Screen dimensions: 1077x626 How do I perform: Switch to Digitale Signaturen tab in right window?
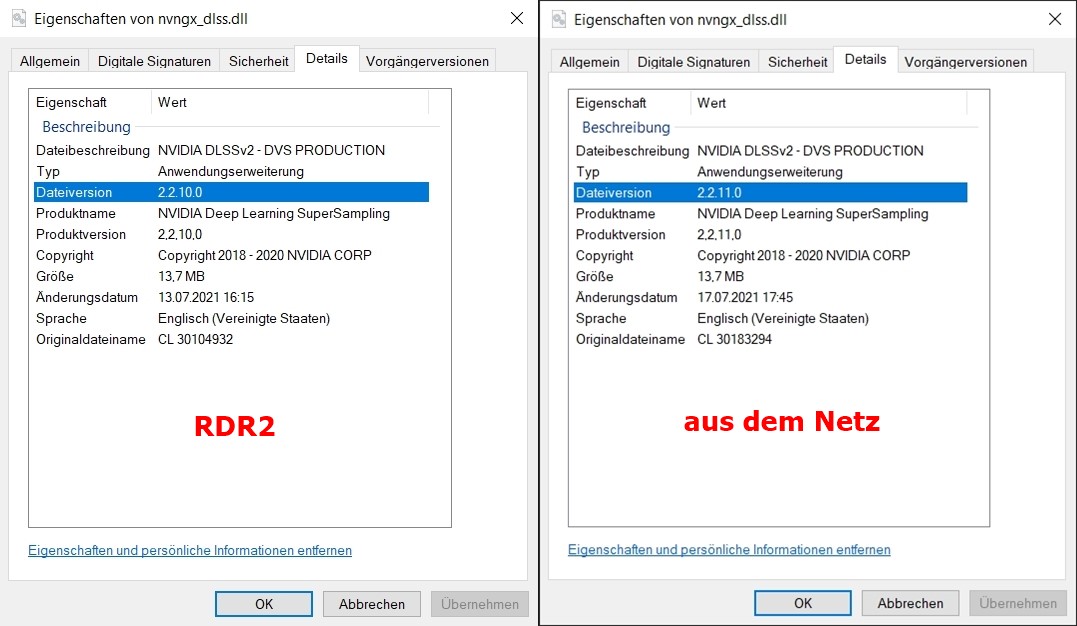[694, 62]
